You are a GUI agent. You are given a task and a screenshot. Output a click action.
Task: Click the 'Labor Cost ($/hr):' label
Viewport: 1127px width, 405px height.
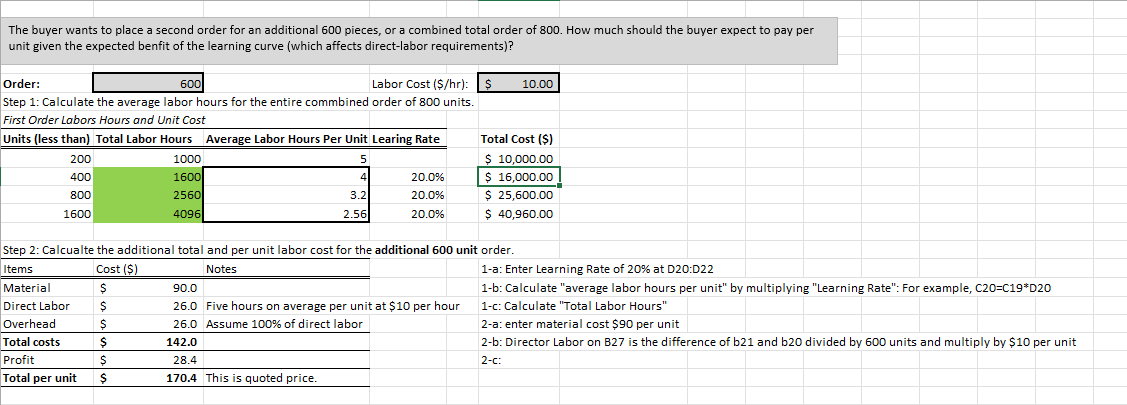[420, 84]
